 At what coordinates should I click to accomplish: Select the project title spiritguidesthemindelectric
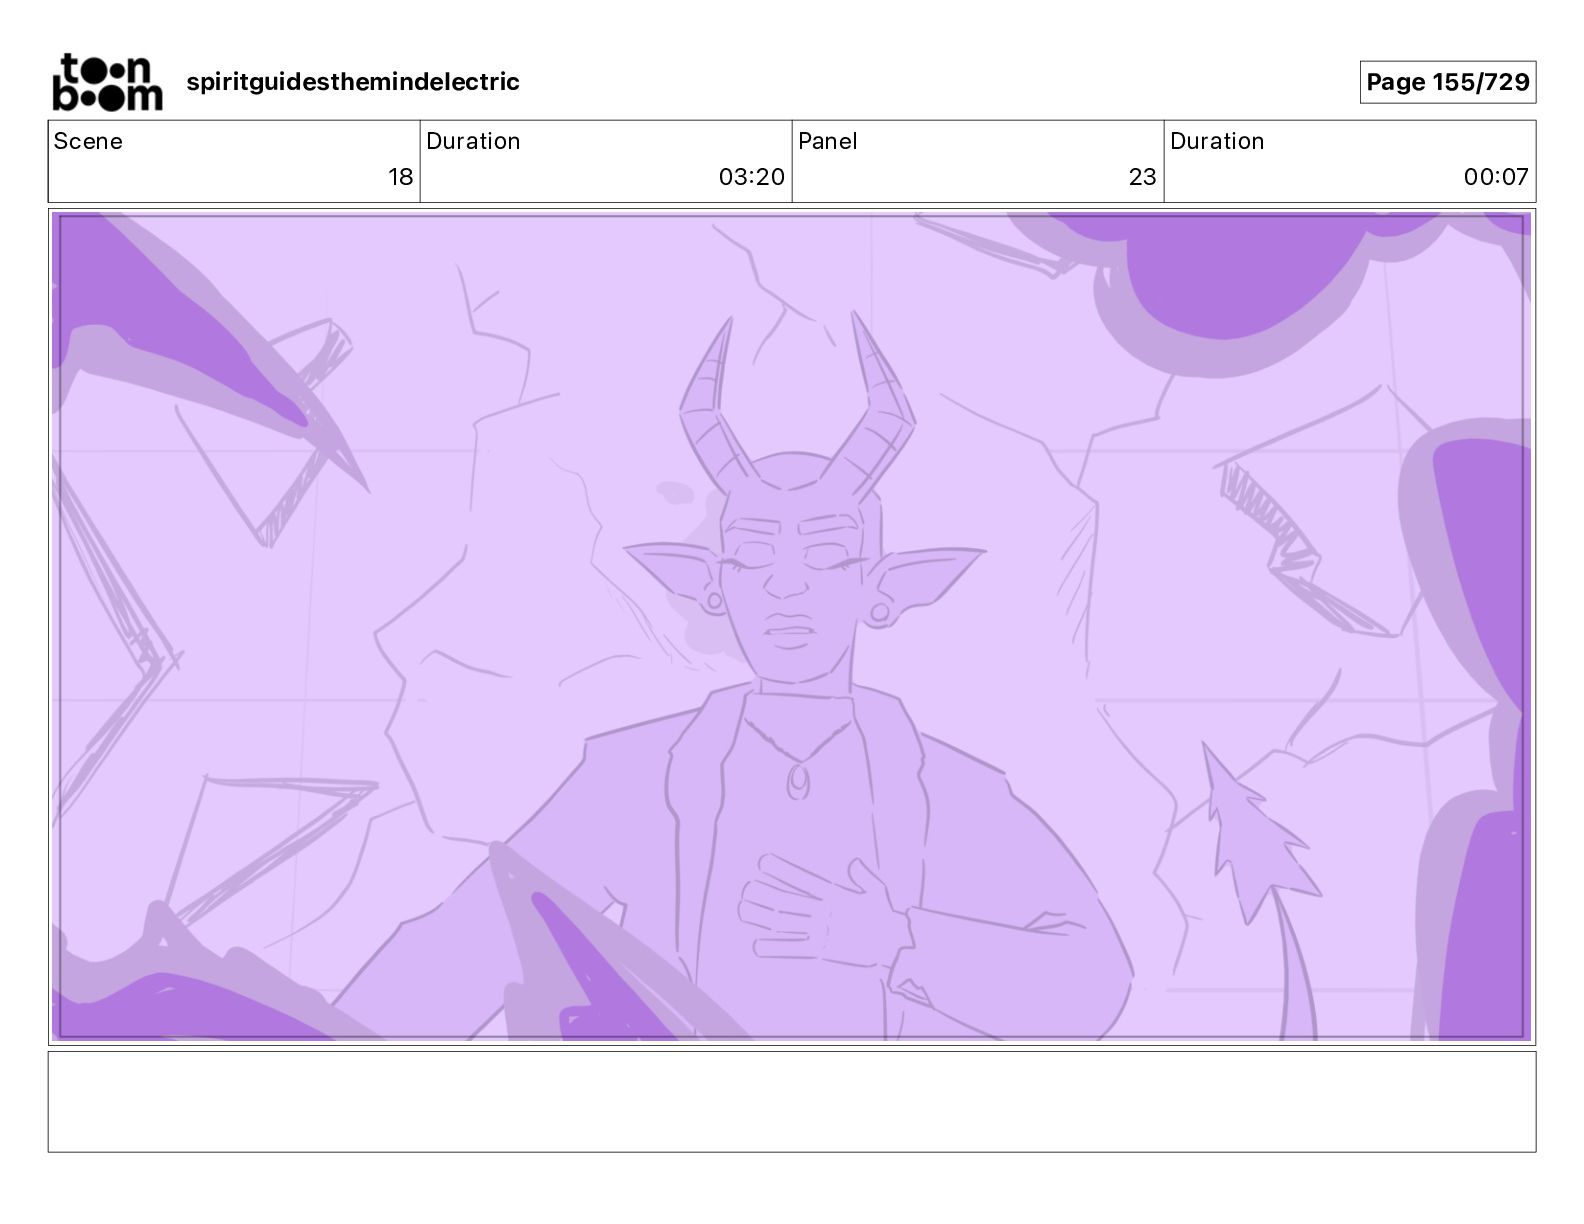(x=353, y=82)
